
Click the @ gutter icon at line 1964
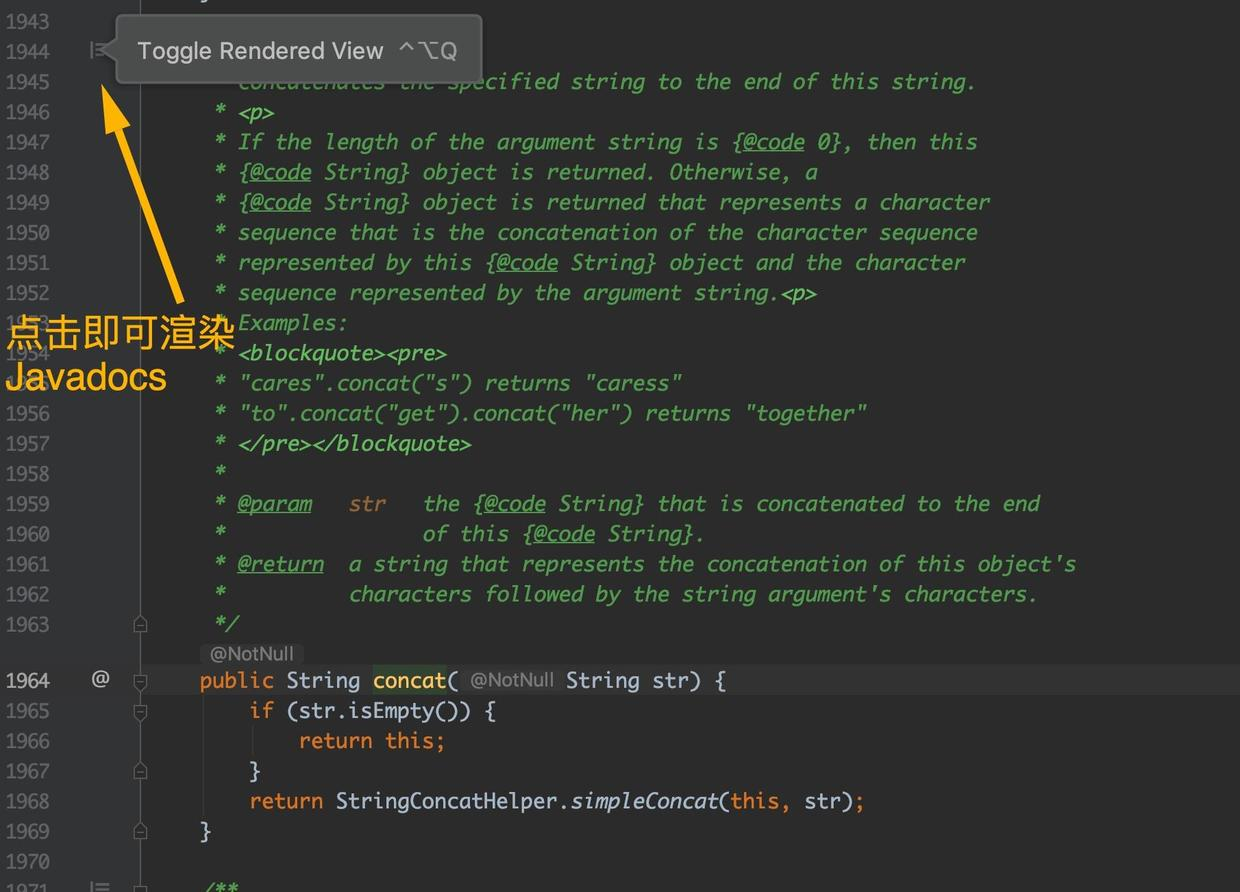coord(100,679)
